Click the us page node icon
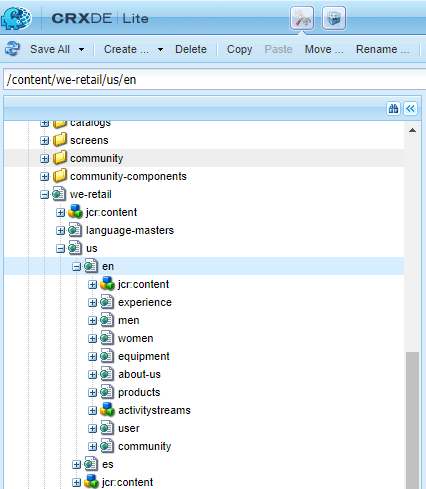This screenshot has height=489, width=426. coord(75,248)
